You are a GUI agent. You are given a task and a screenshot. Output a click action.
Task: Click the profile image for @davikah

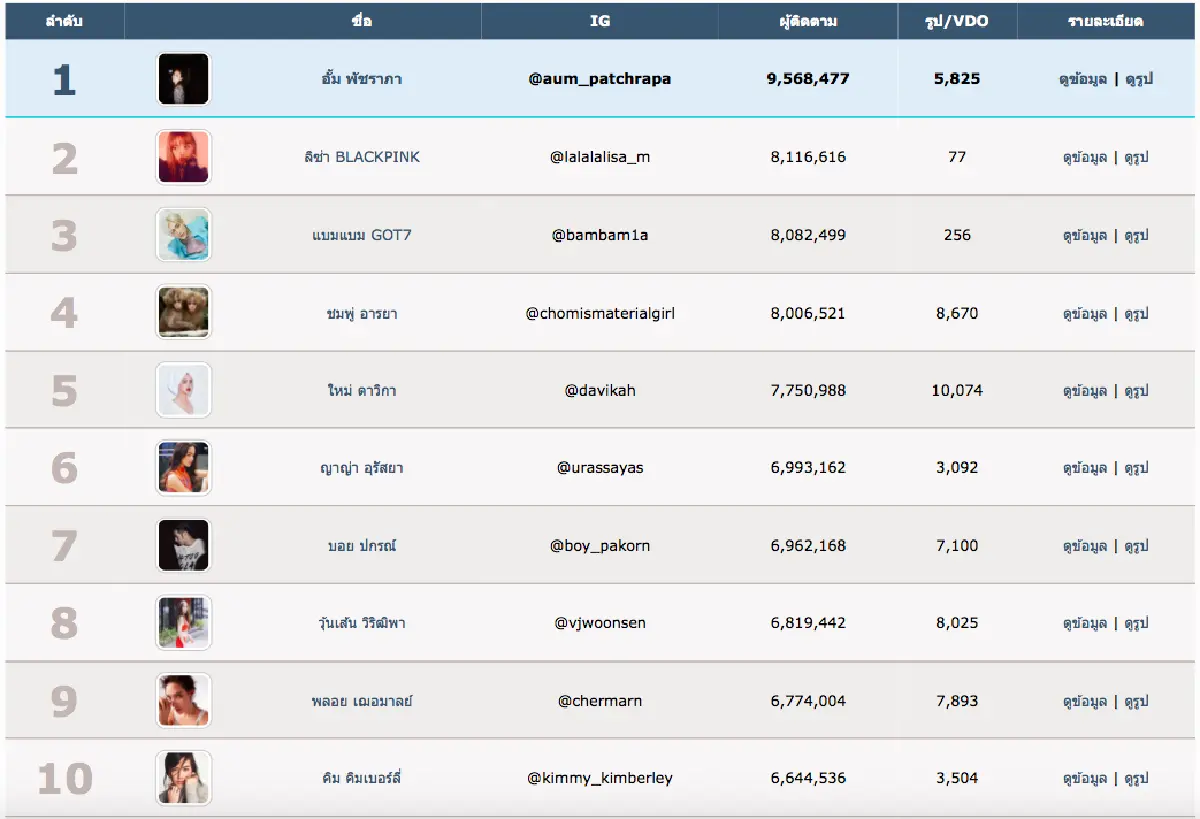coord(183,390)
